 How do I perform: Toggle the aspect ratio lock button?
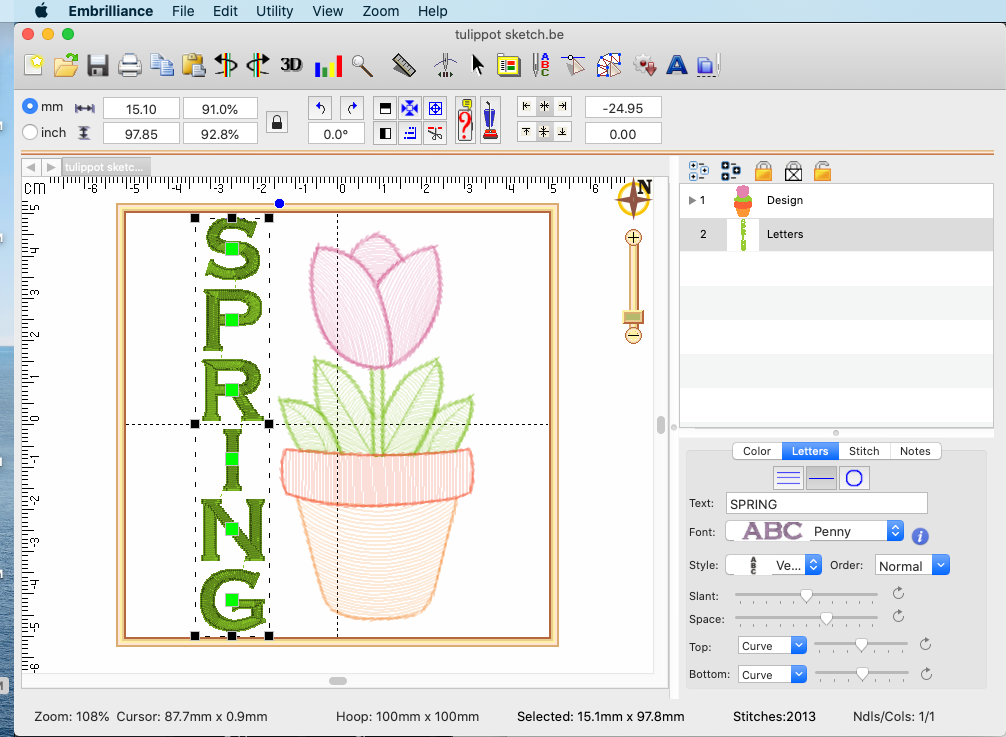277,121
